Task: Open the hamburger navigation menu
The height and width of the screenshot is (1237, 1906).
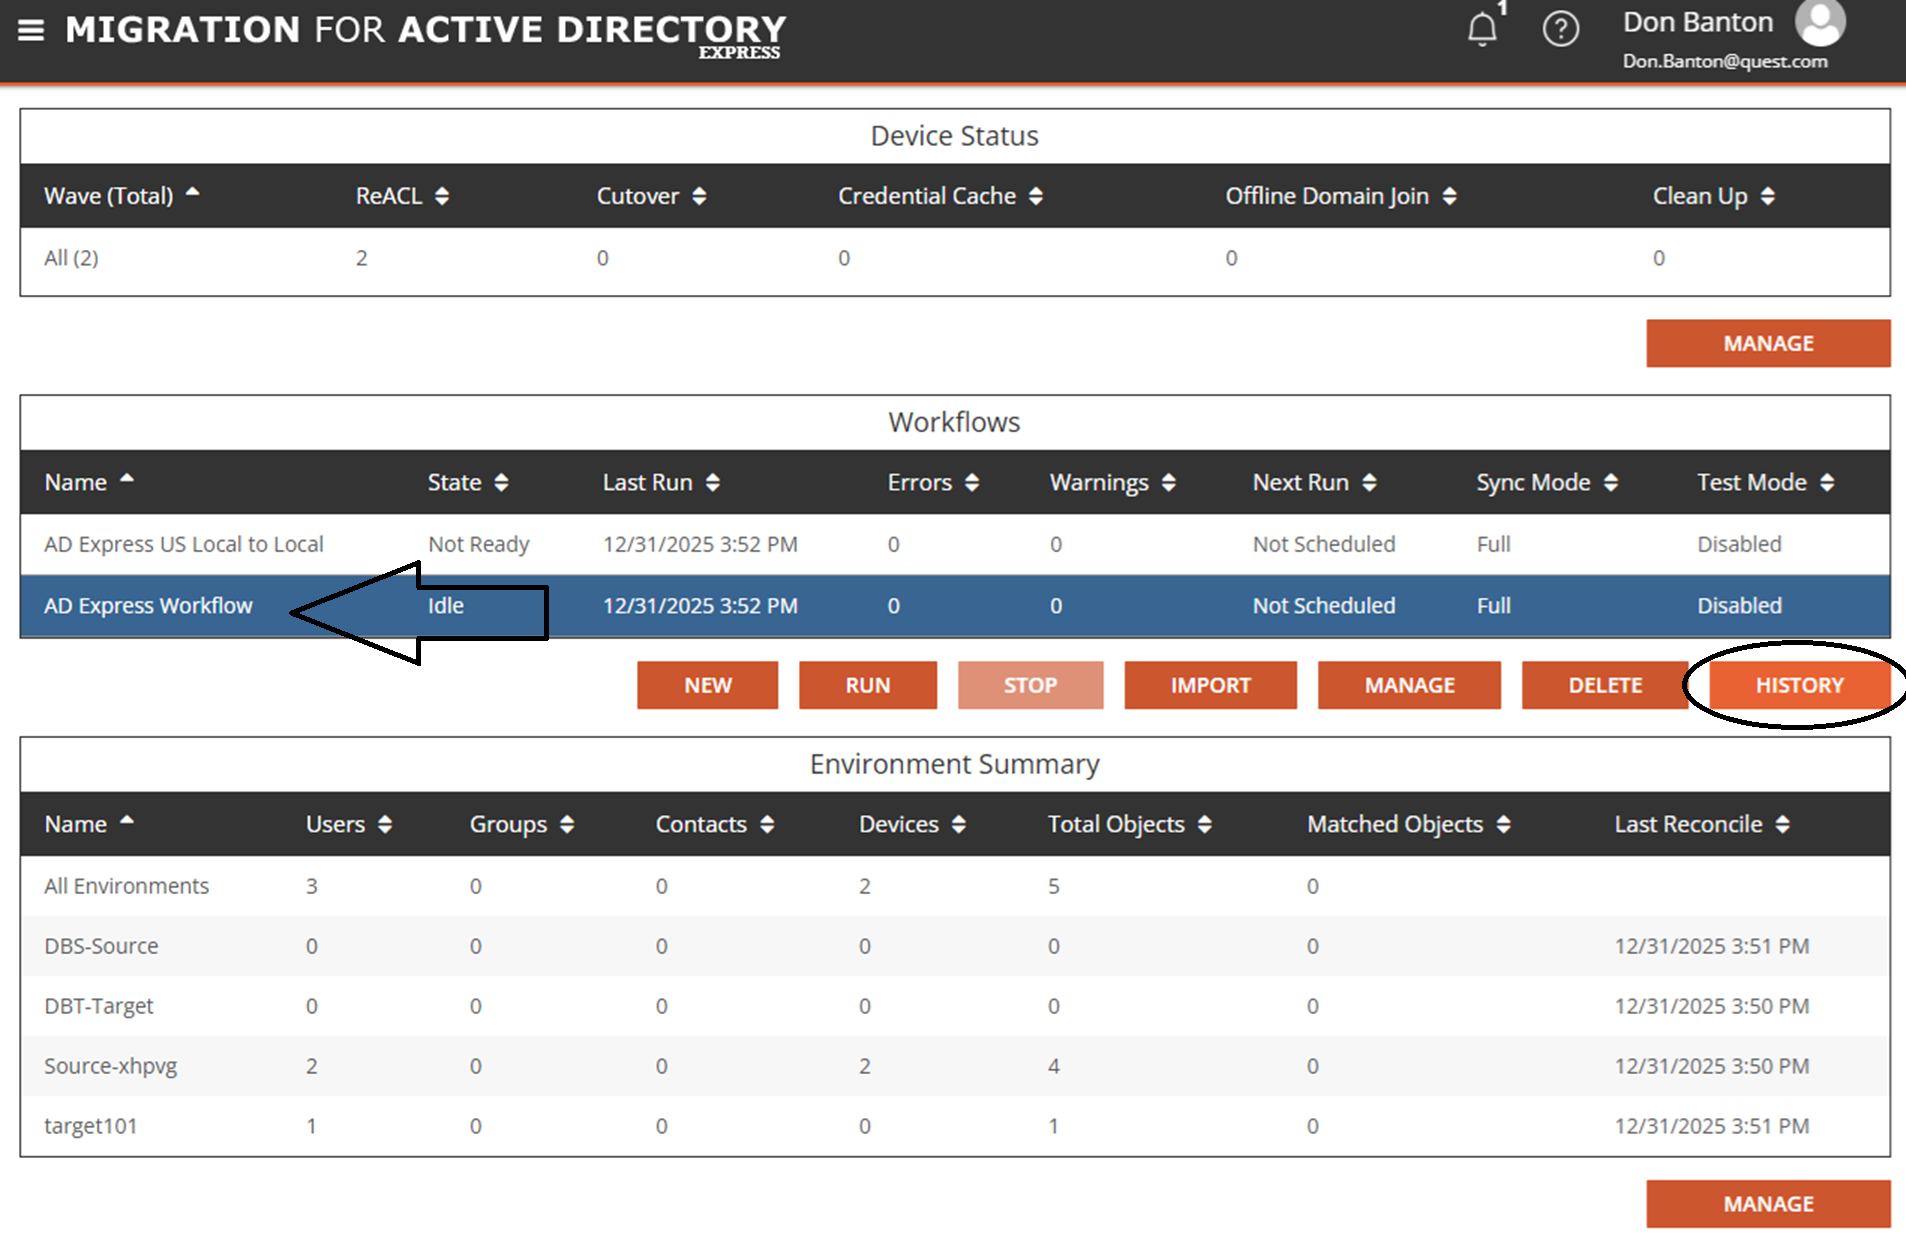Action: [x=31, y=30]
